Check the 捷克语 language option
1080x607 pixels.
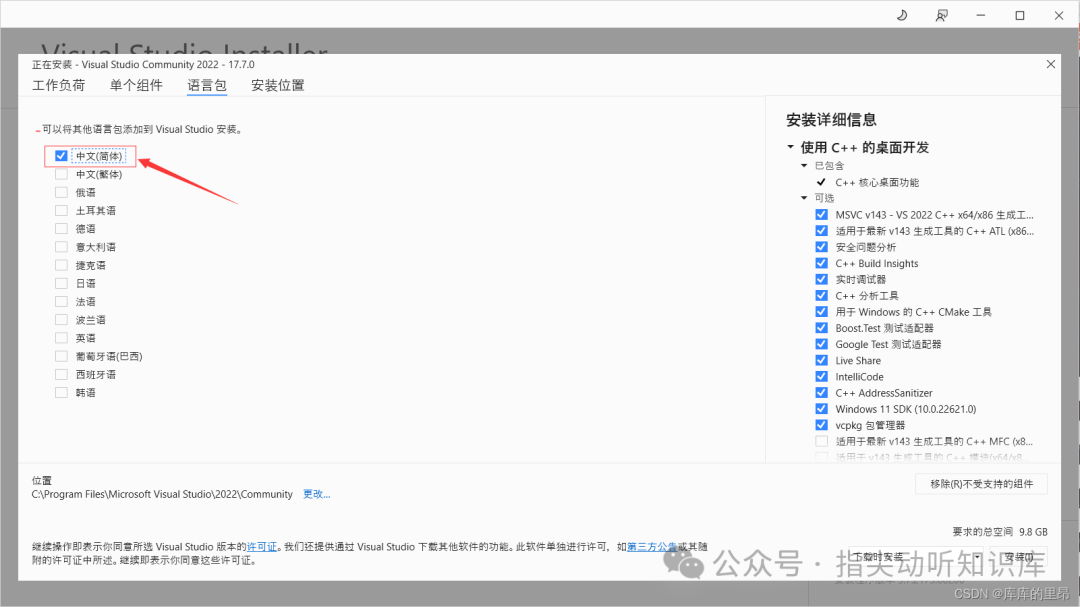point(61,265)
